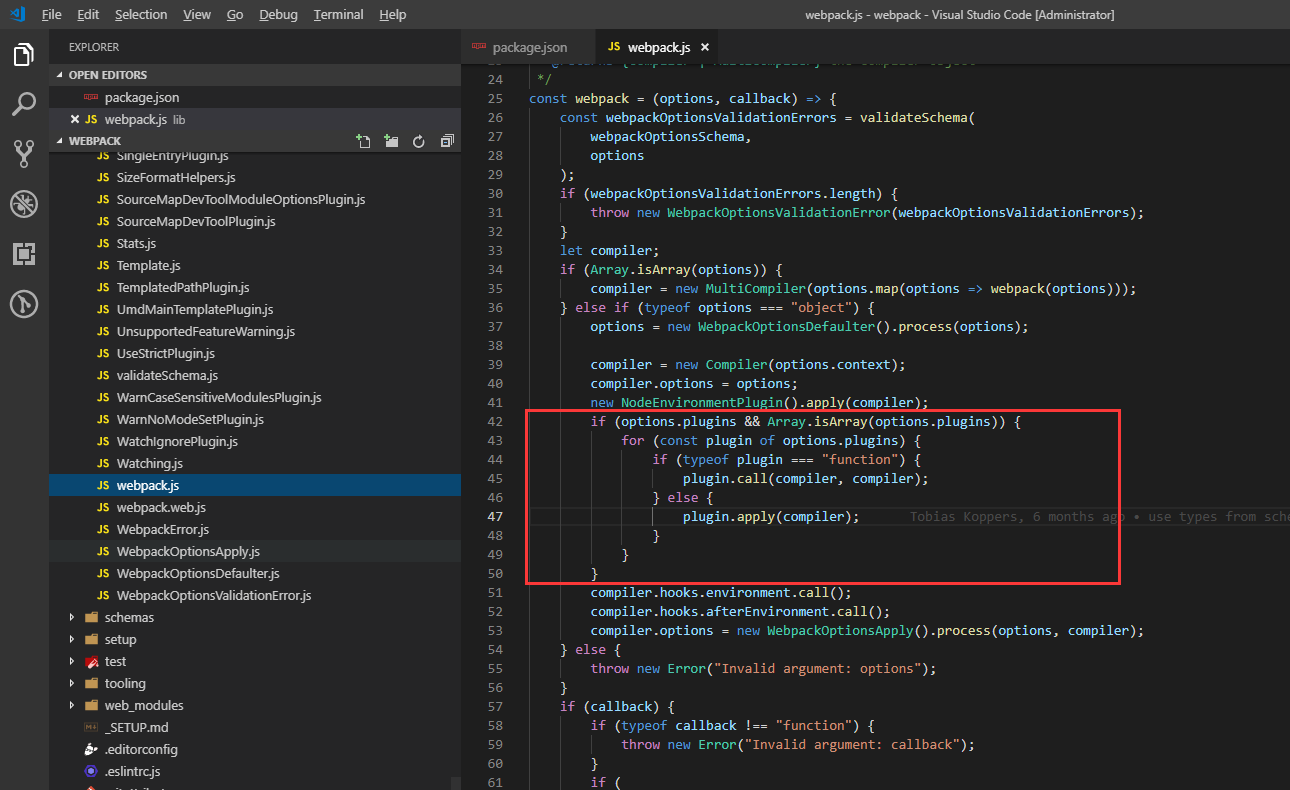Open the Debug view icon
This screenshot has width=1290, height=790.
click(x=24, y=204)
